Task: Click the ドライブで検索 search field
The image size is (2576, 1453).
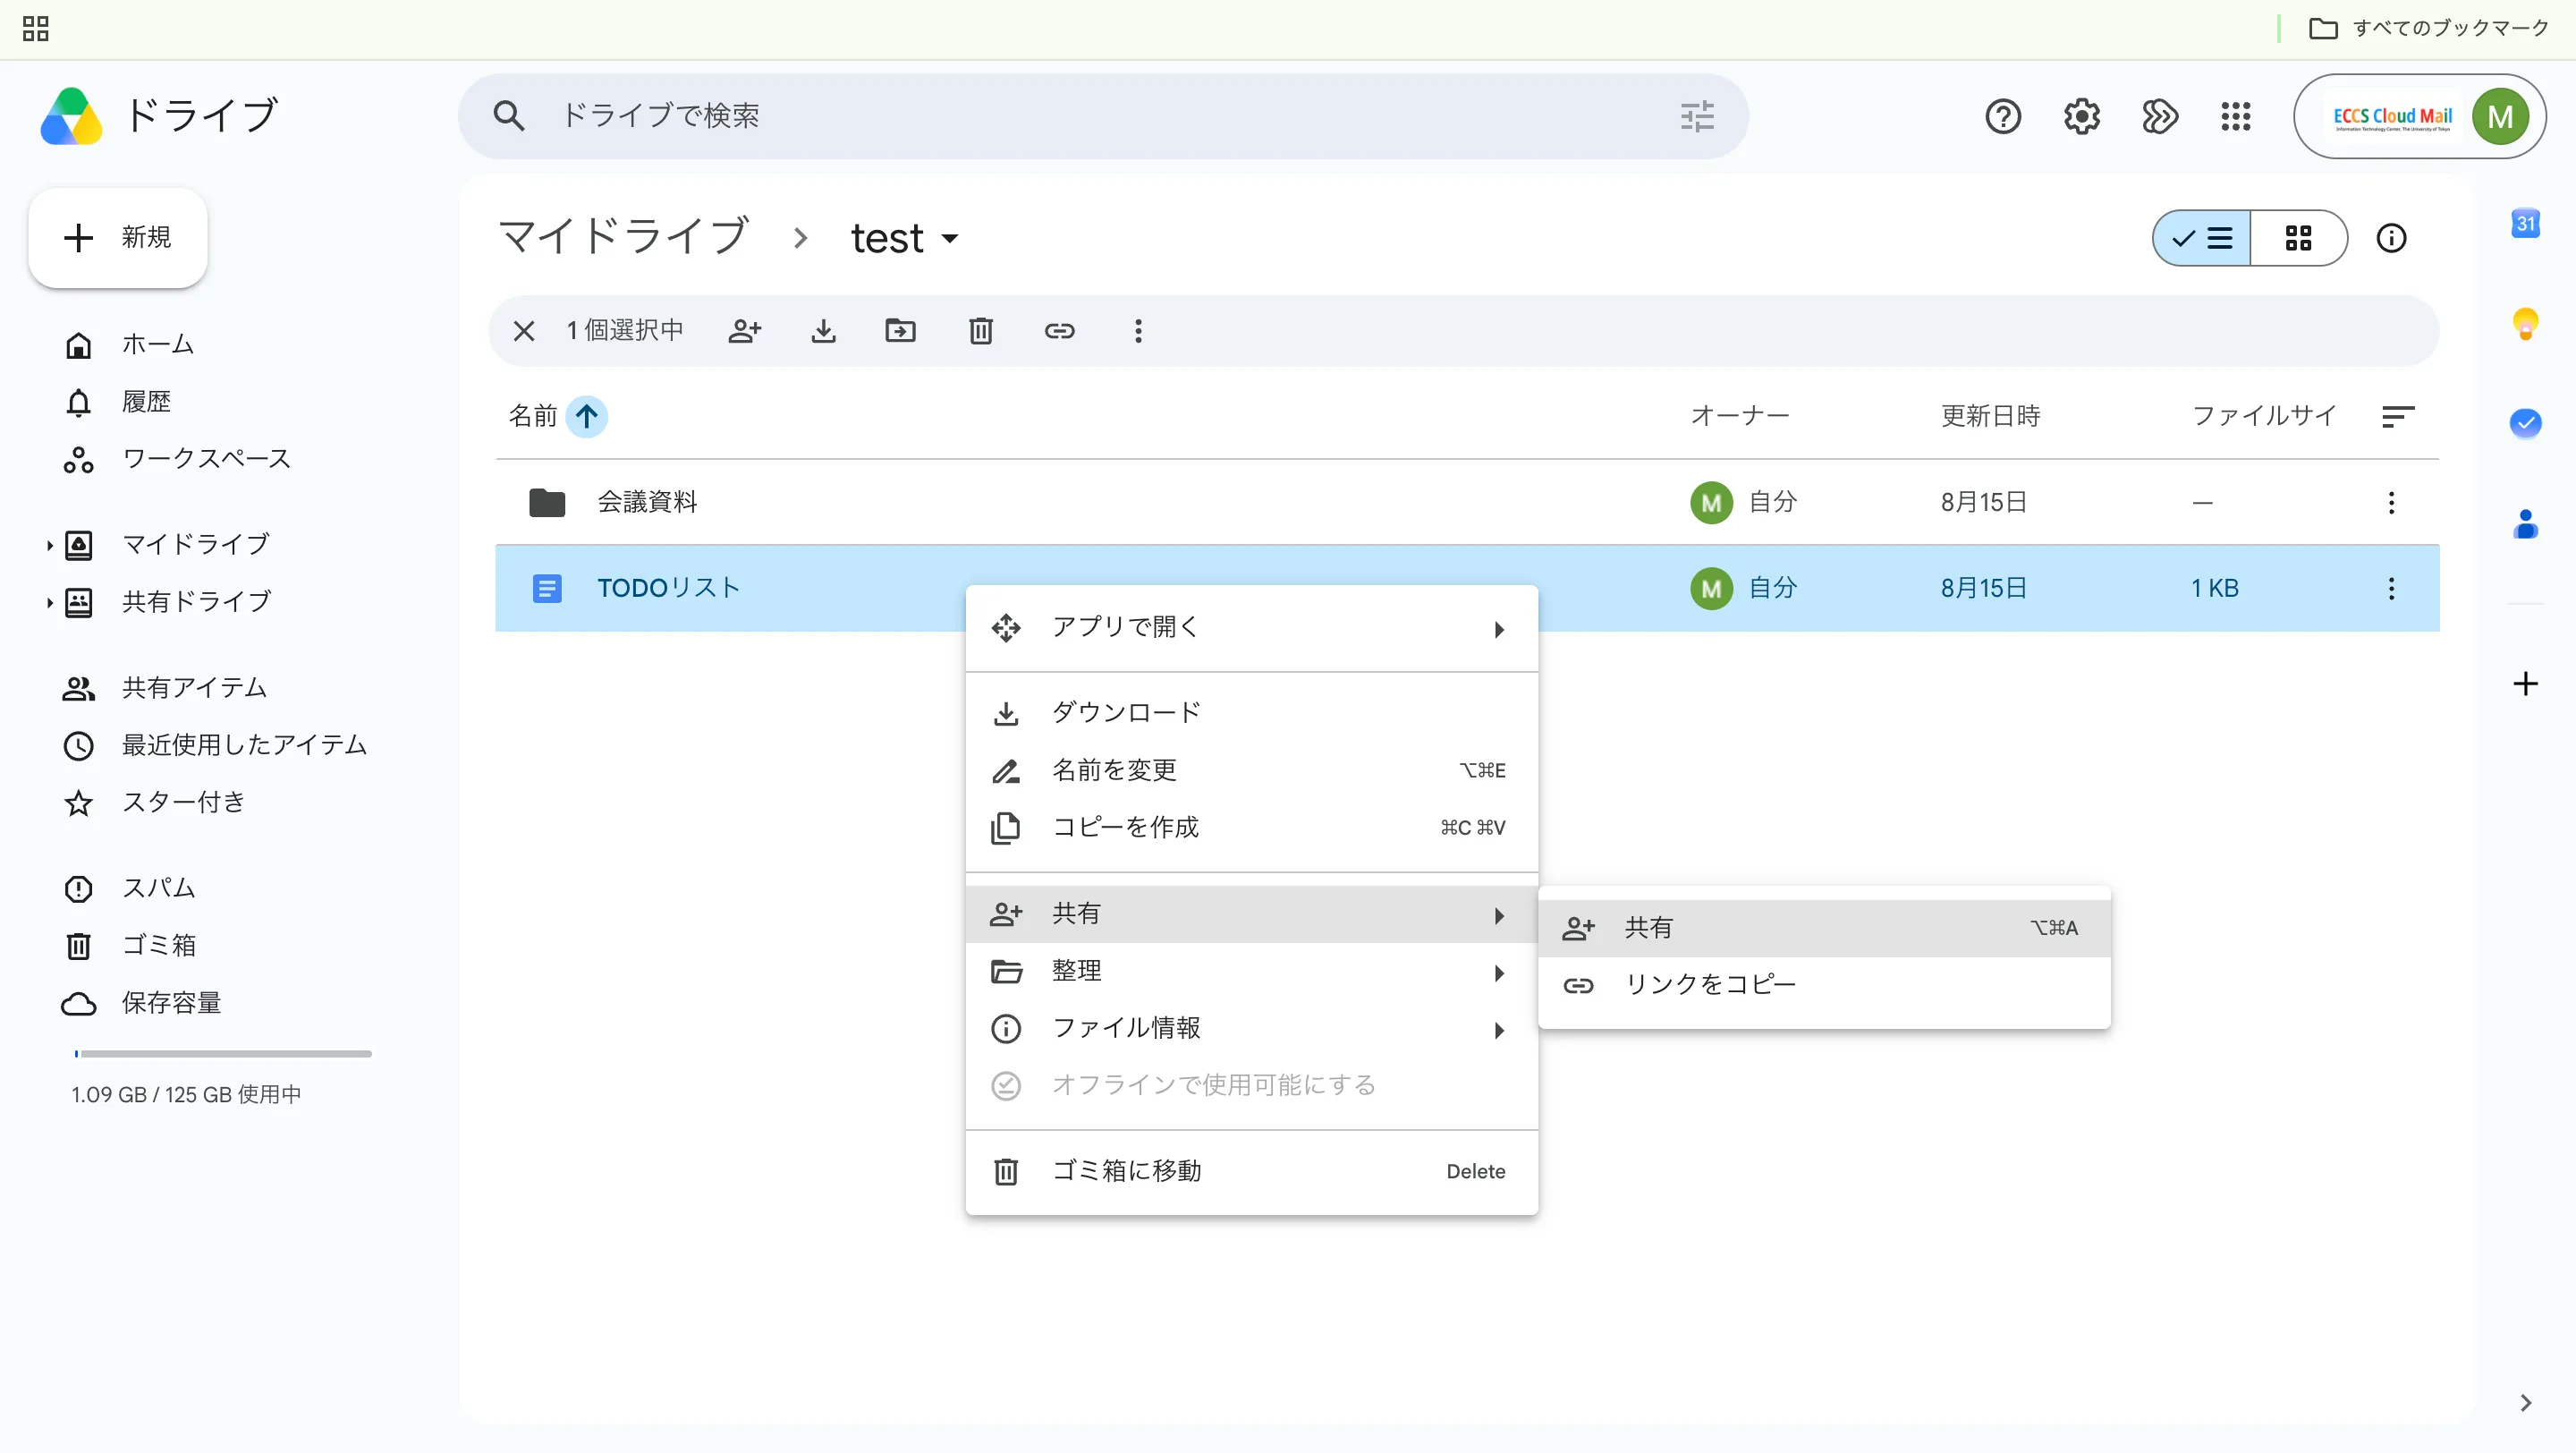Action: [1103, 116]
